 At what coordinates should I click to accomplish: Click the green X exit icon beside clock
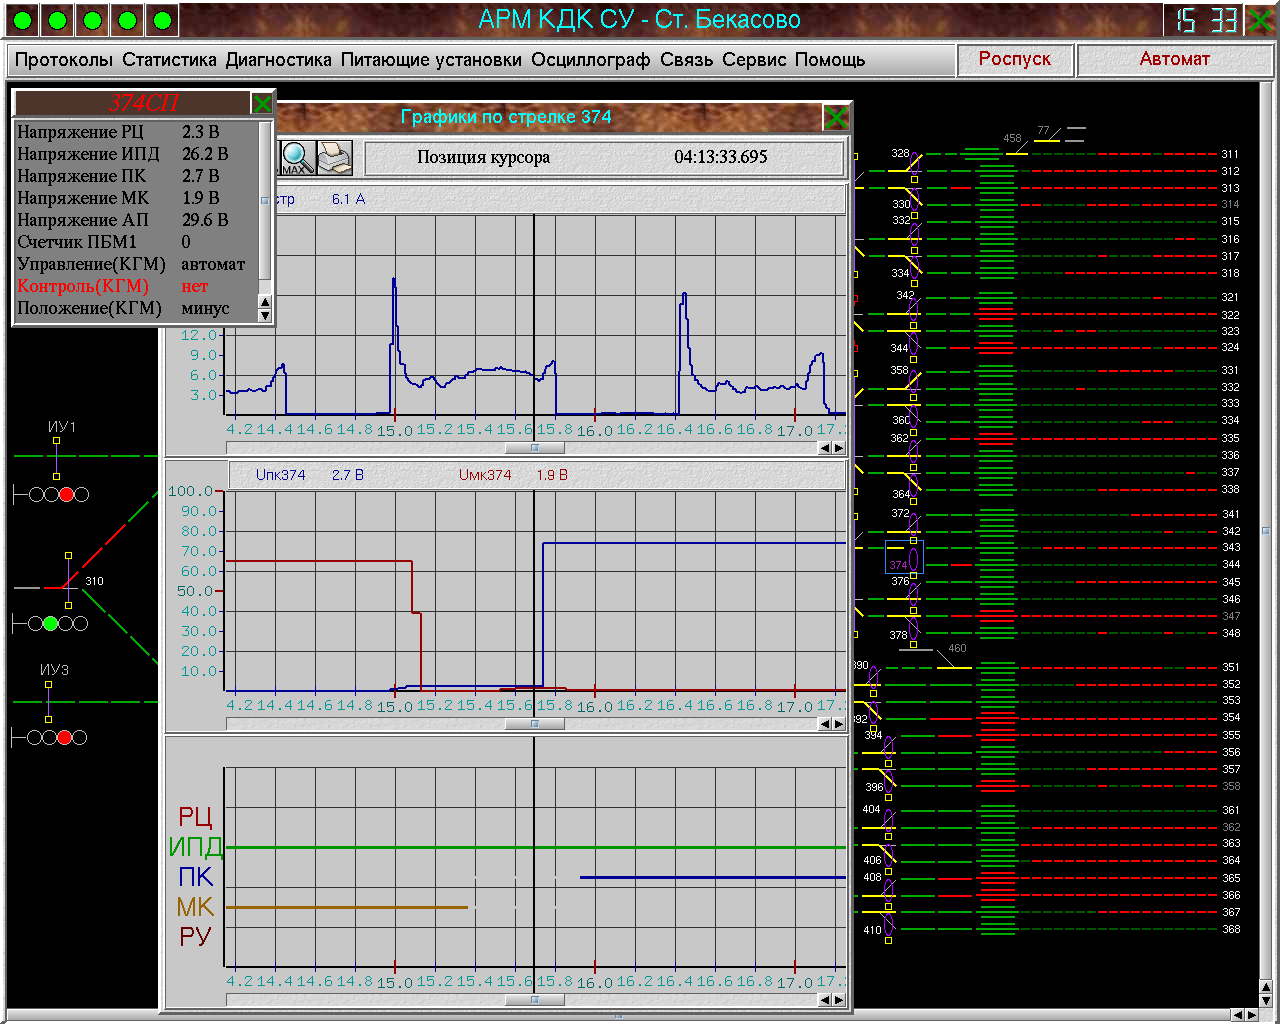pos(1261,20)
